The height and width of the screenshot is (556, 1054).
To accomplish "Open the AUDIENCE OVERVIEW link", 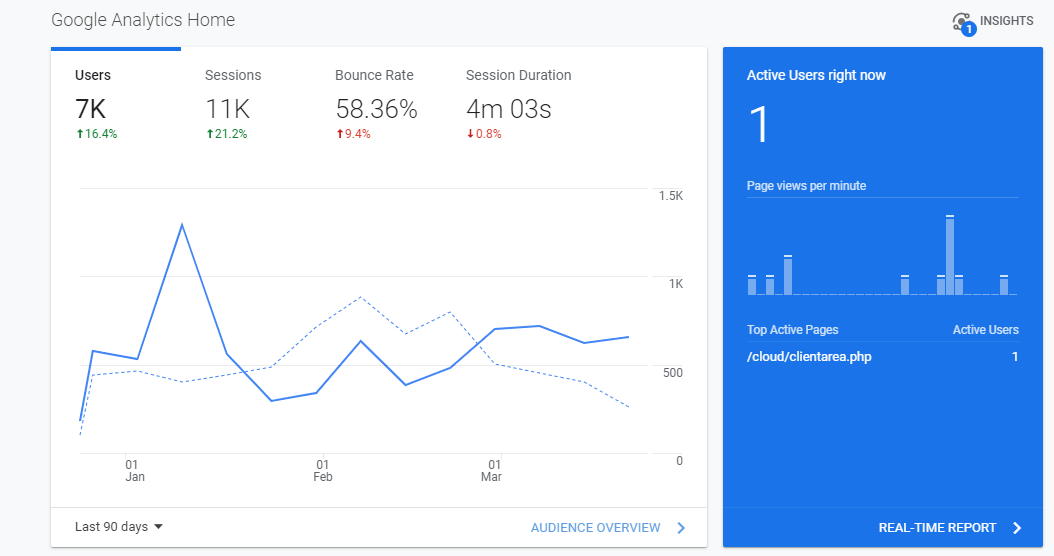I will tap(596, 528).
